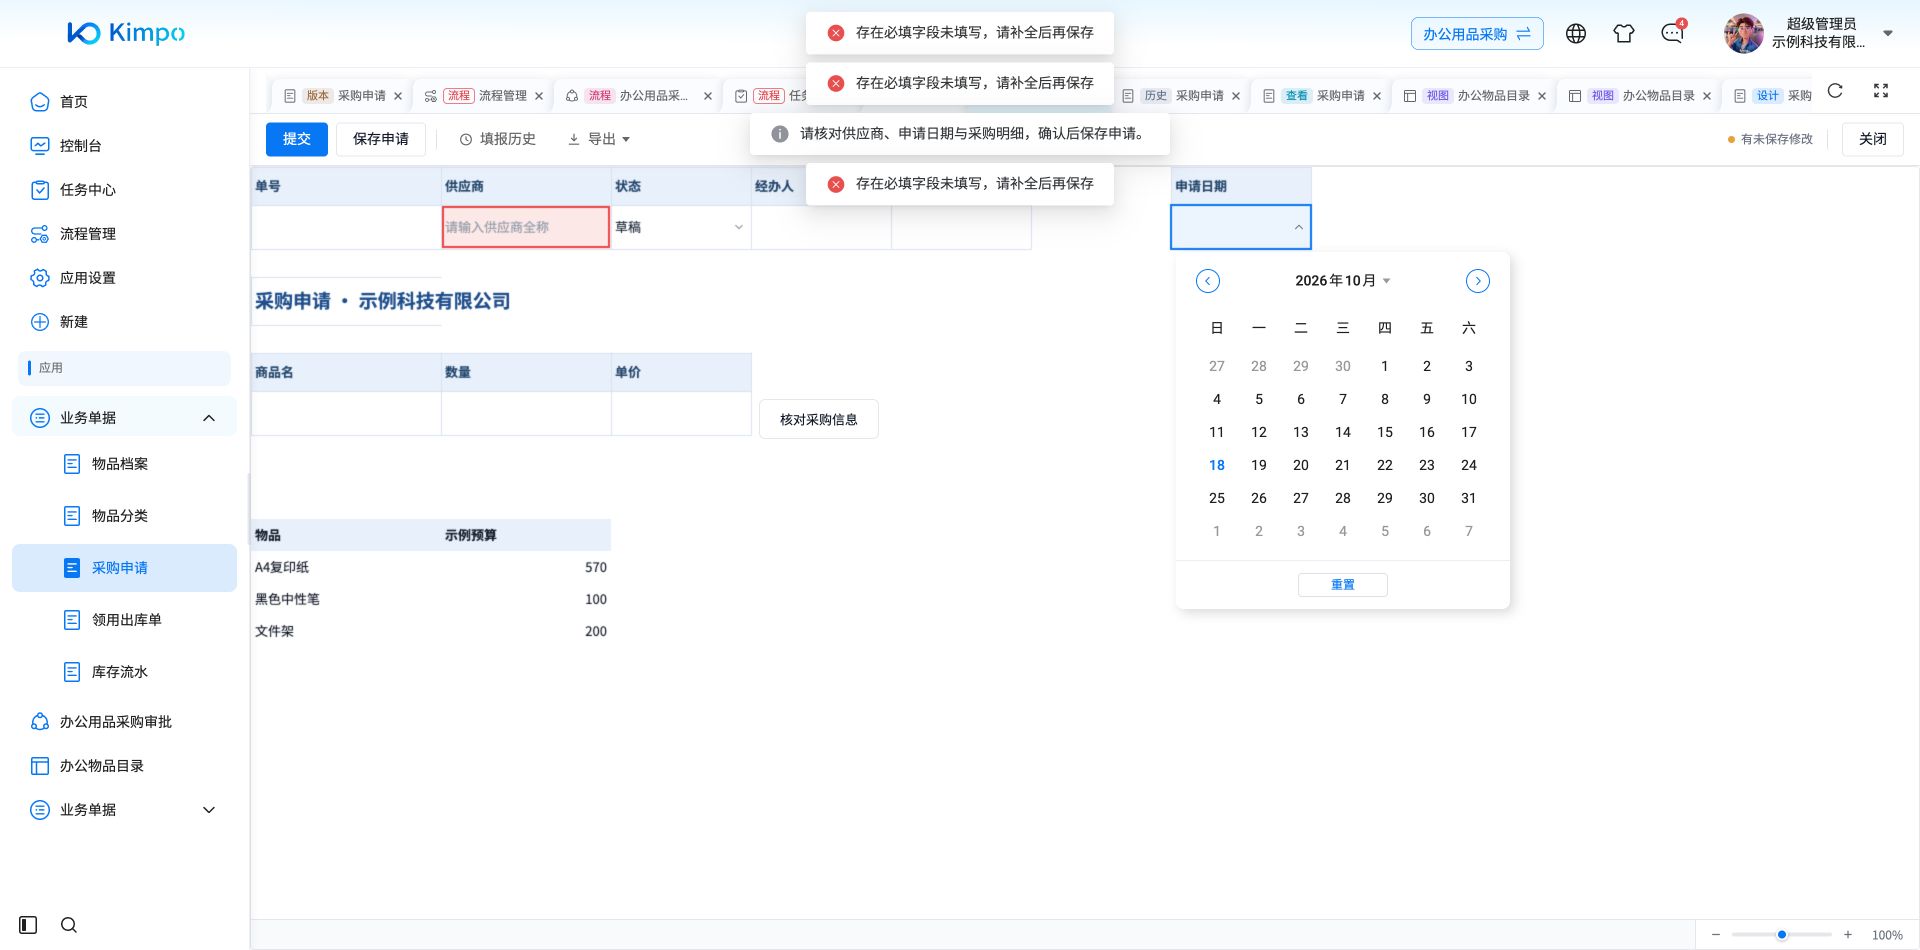Click the Kimpo logo

tap(126, 33)
